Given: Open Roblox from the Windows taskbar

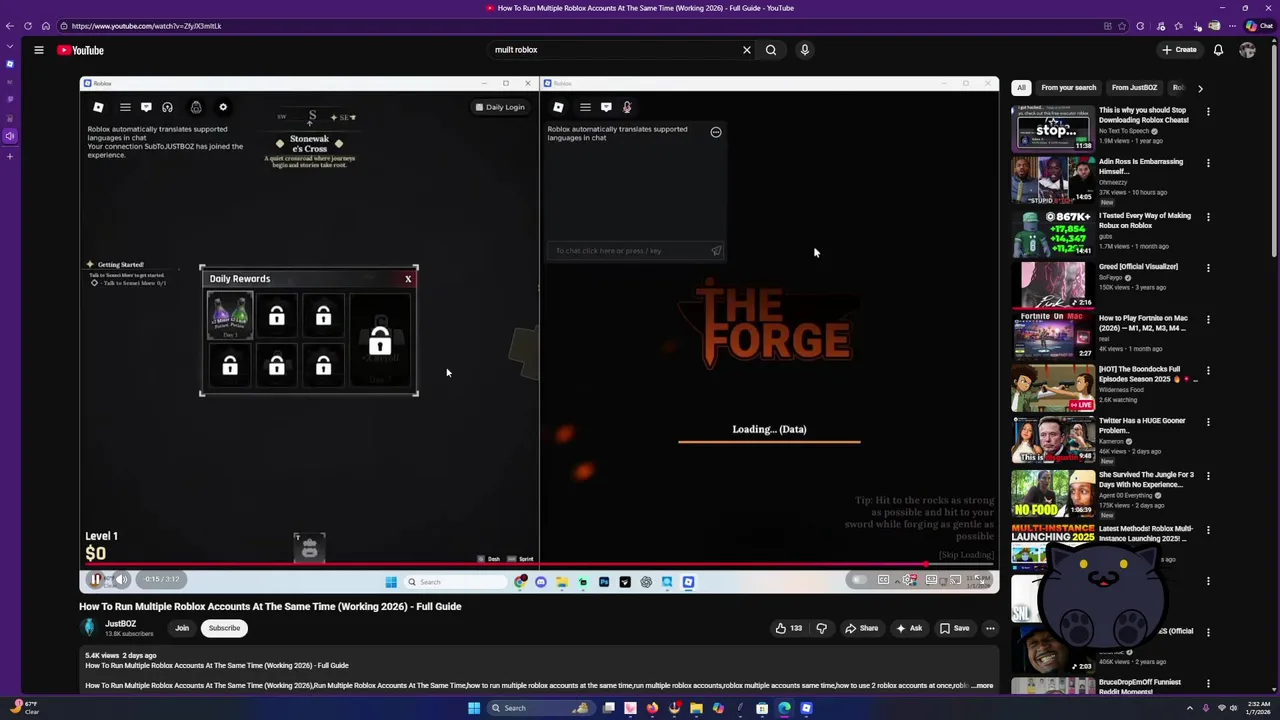Looking at the screenshot, I should [x=806, y=708].
